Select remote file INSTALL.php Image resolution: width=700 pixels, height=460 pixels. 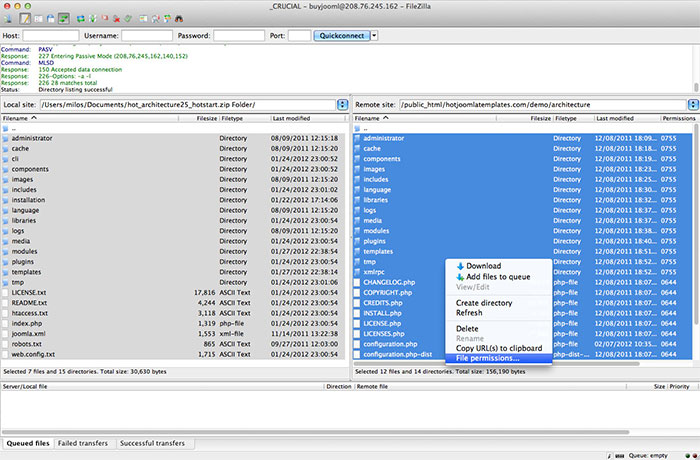click(x=382, y=313)
